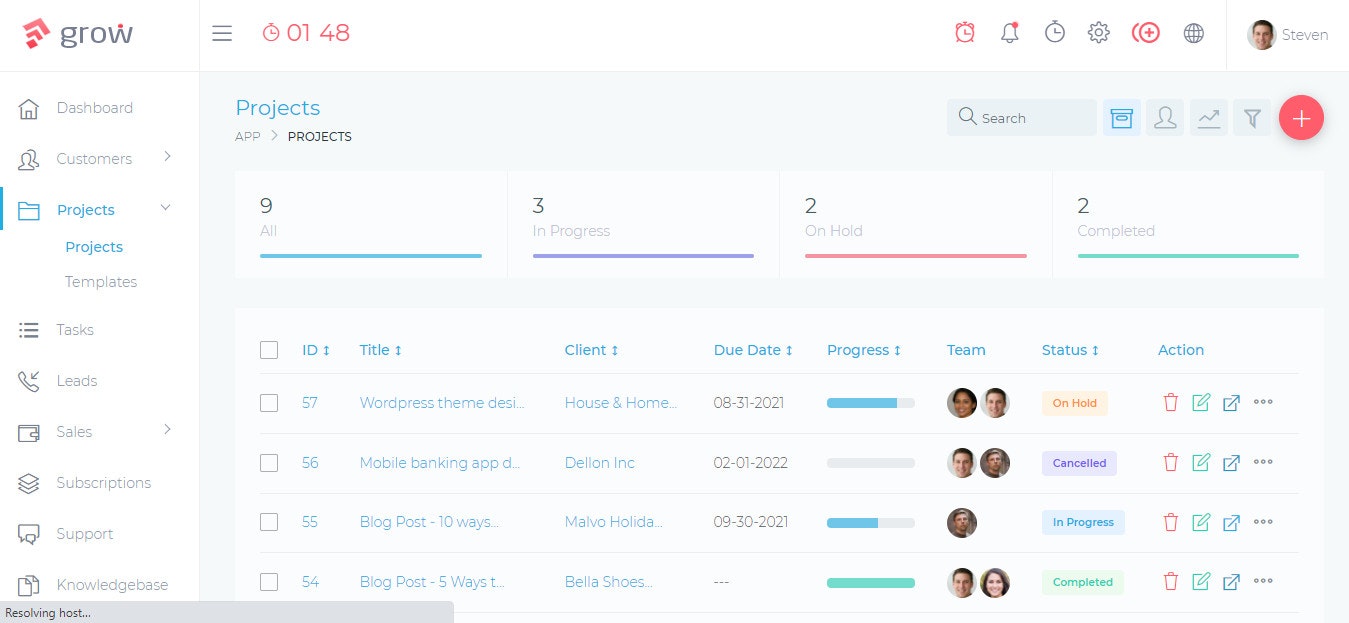Edit the Mobile banking app project
Screen dimensions: 1349x623
(1201, 462)
